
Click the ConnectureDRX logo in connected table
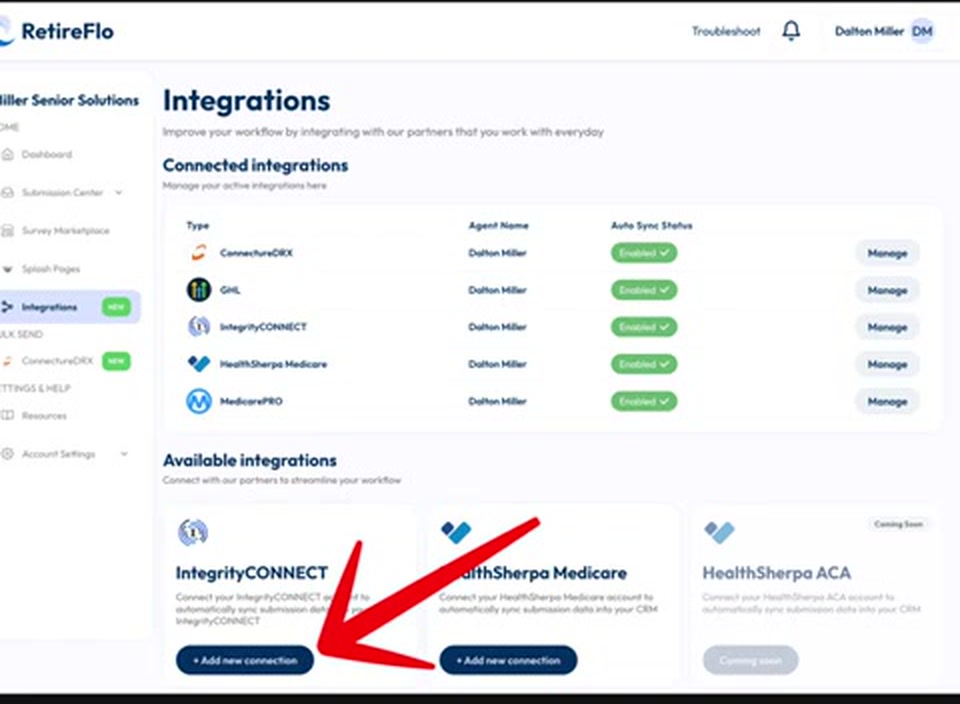point(198,252)
